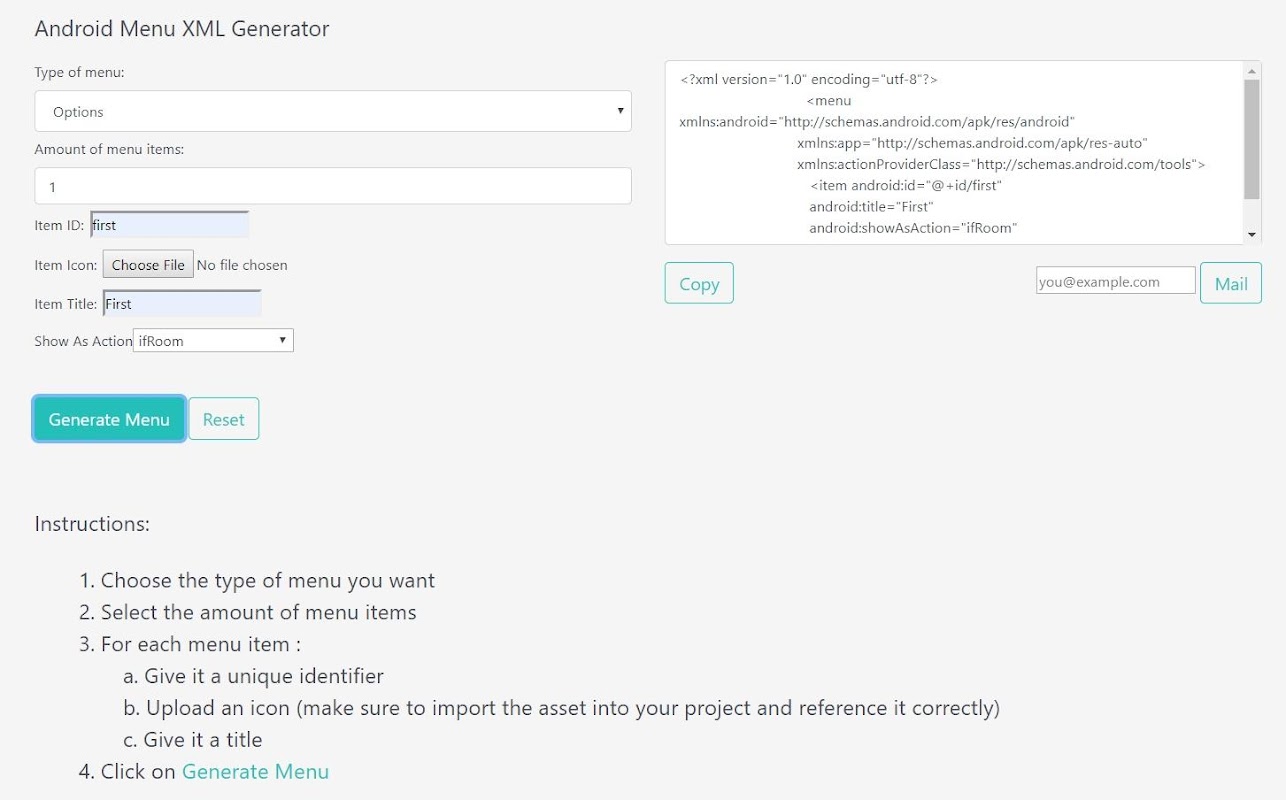Click the XML output scroll down arrow

(x=1252, y=234)
